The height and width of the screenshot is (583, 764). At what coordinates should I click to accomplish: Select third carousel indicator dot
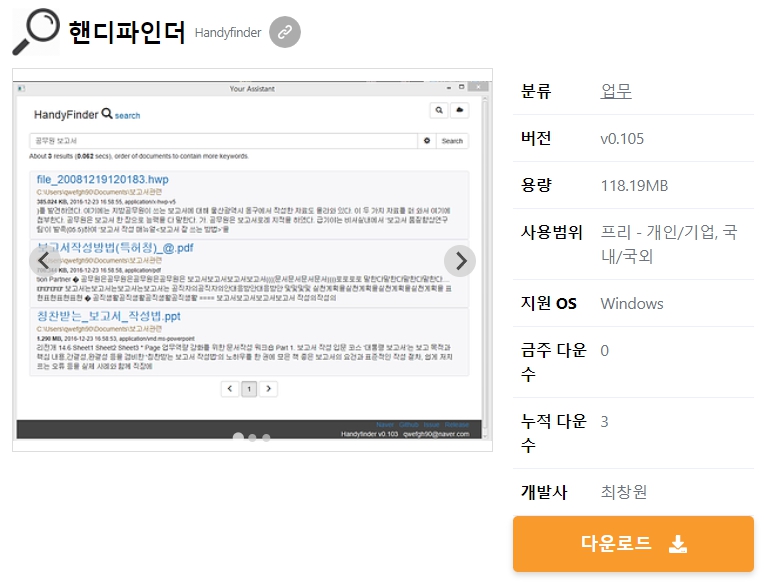(266, 437)
